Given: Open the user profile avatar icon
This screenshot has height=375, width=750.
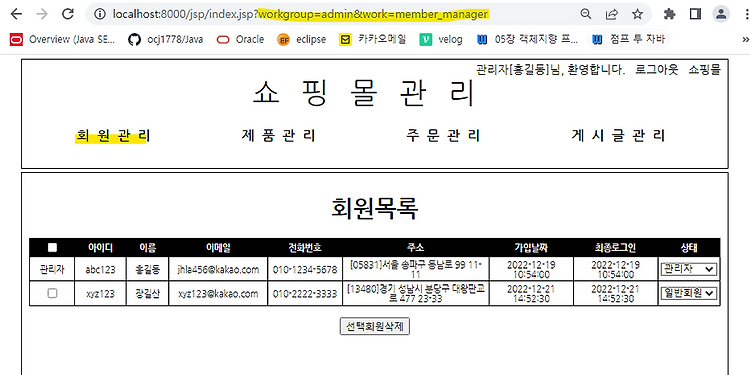Looking at the screenshot, I should pos(720,14).
